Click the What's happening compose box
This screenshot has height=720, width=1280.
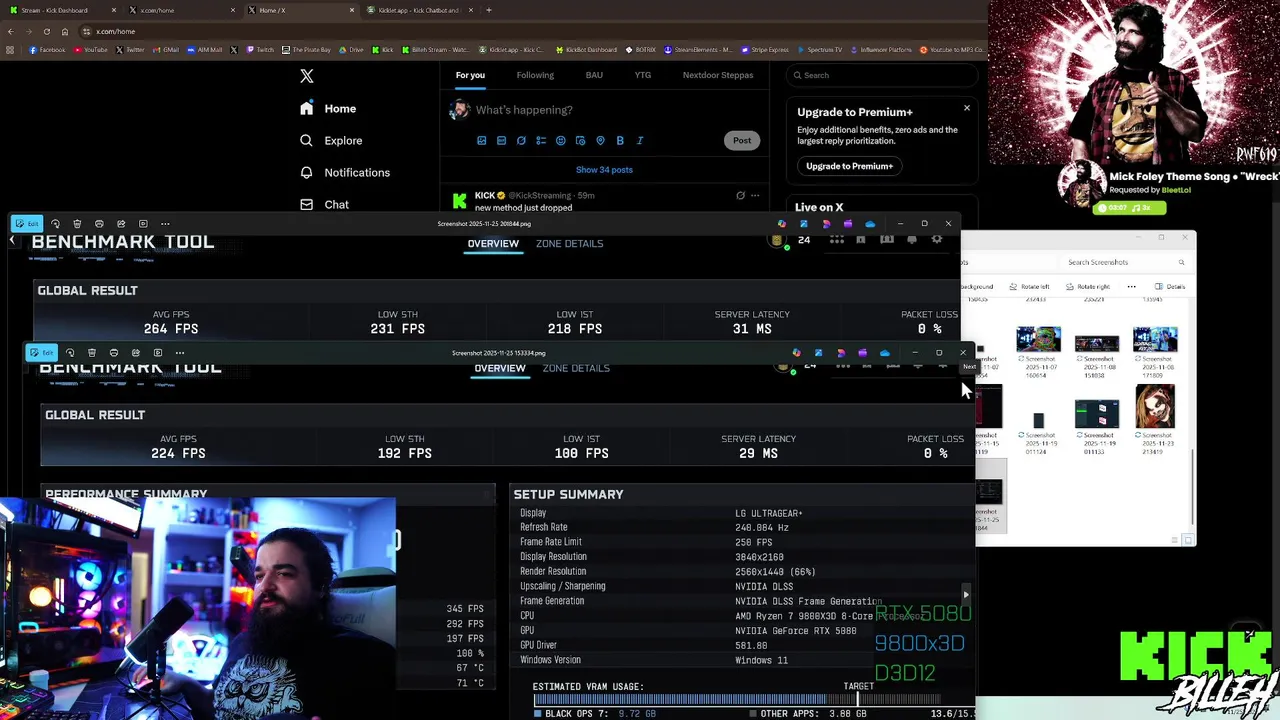coord(524,110)
